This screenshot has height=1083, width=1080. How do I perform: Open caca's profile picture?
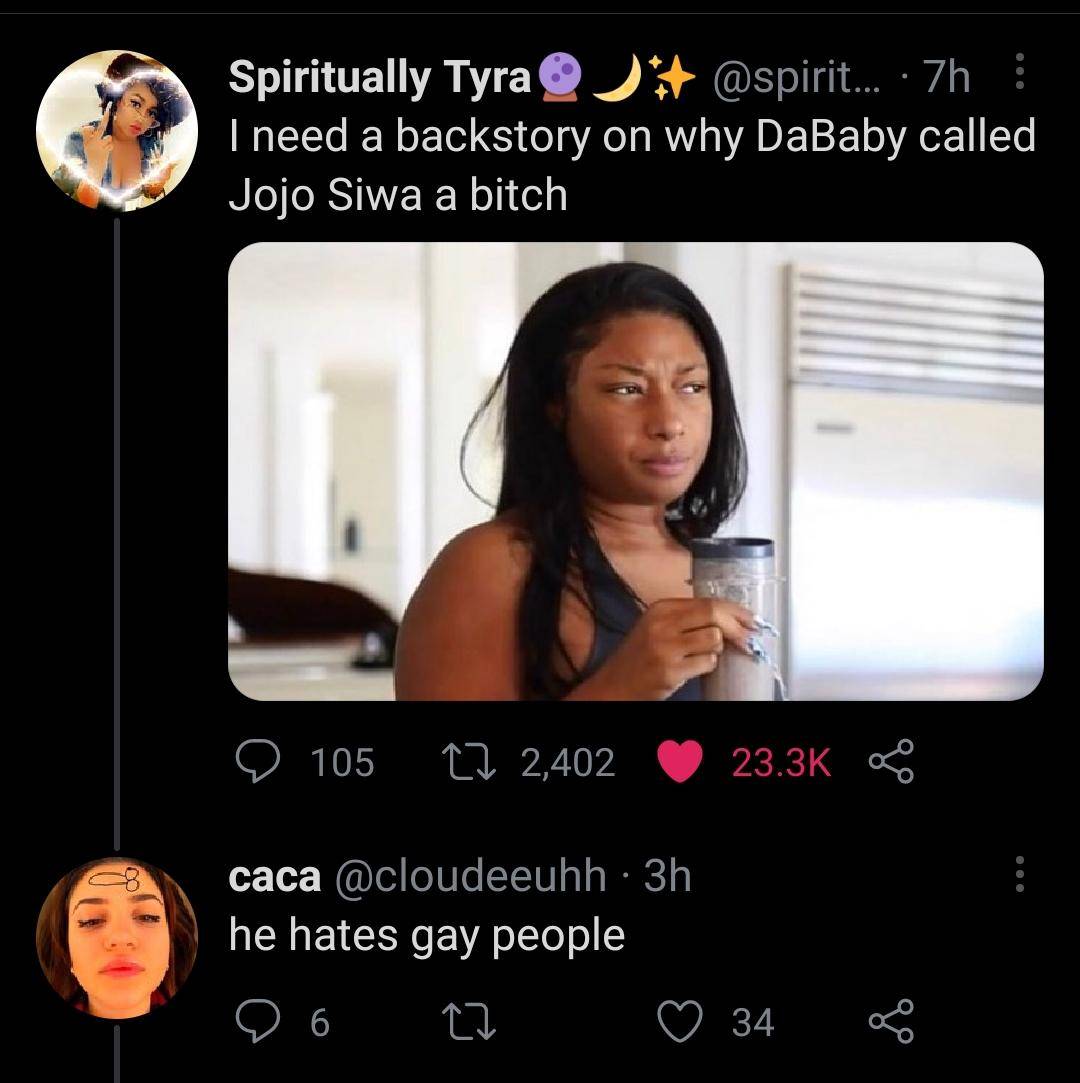(x=117, y=938)
